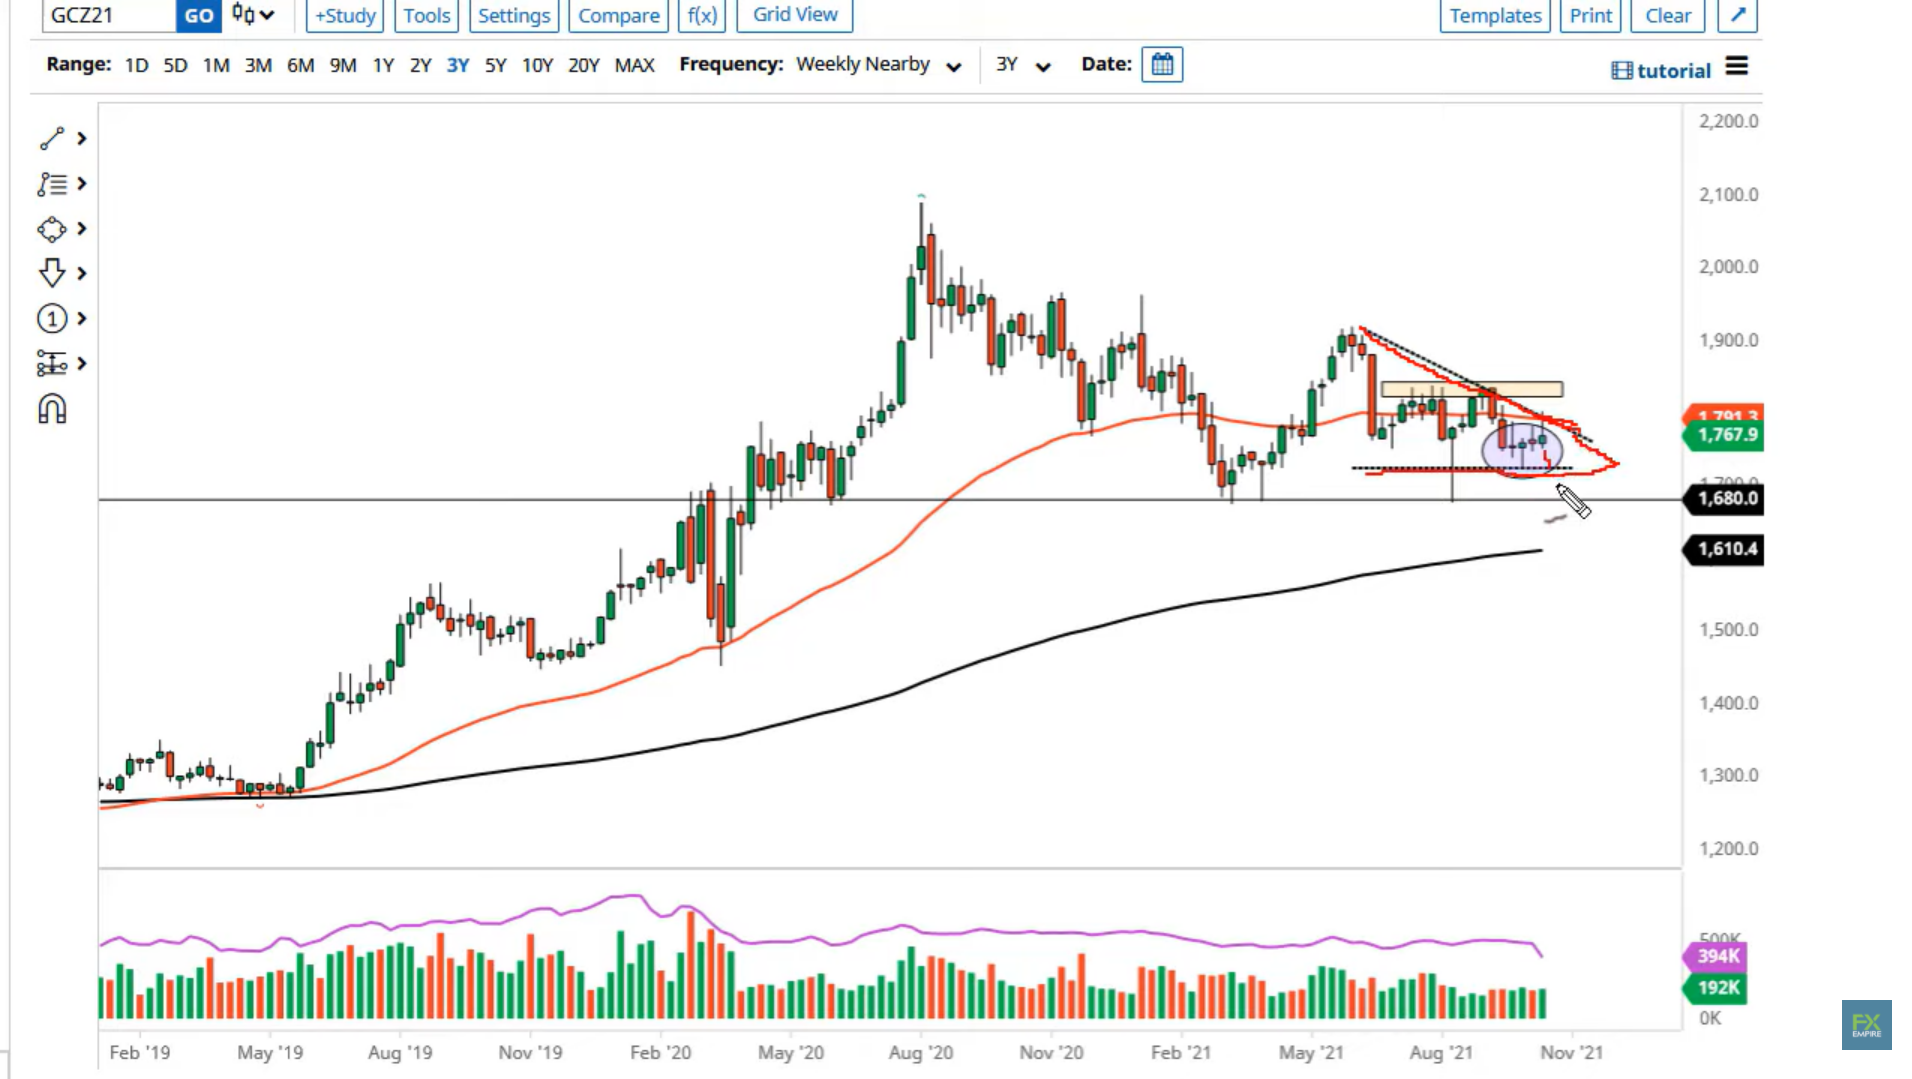Click the 192K volume label

pyautogui.click(x=1716, y=988)
